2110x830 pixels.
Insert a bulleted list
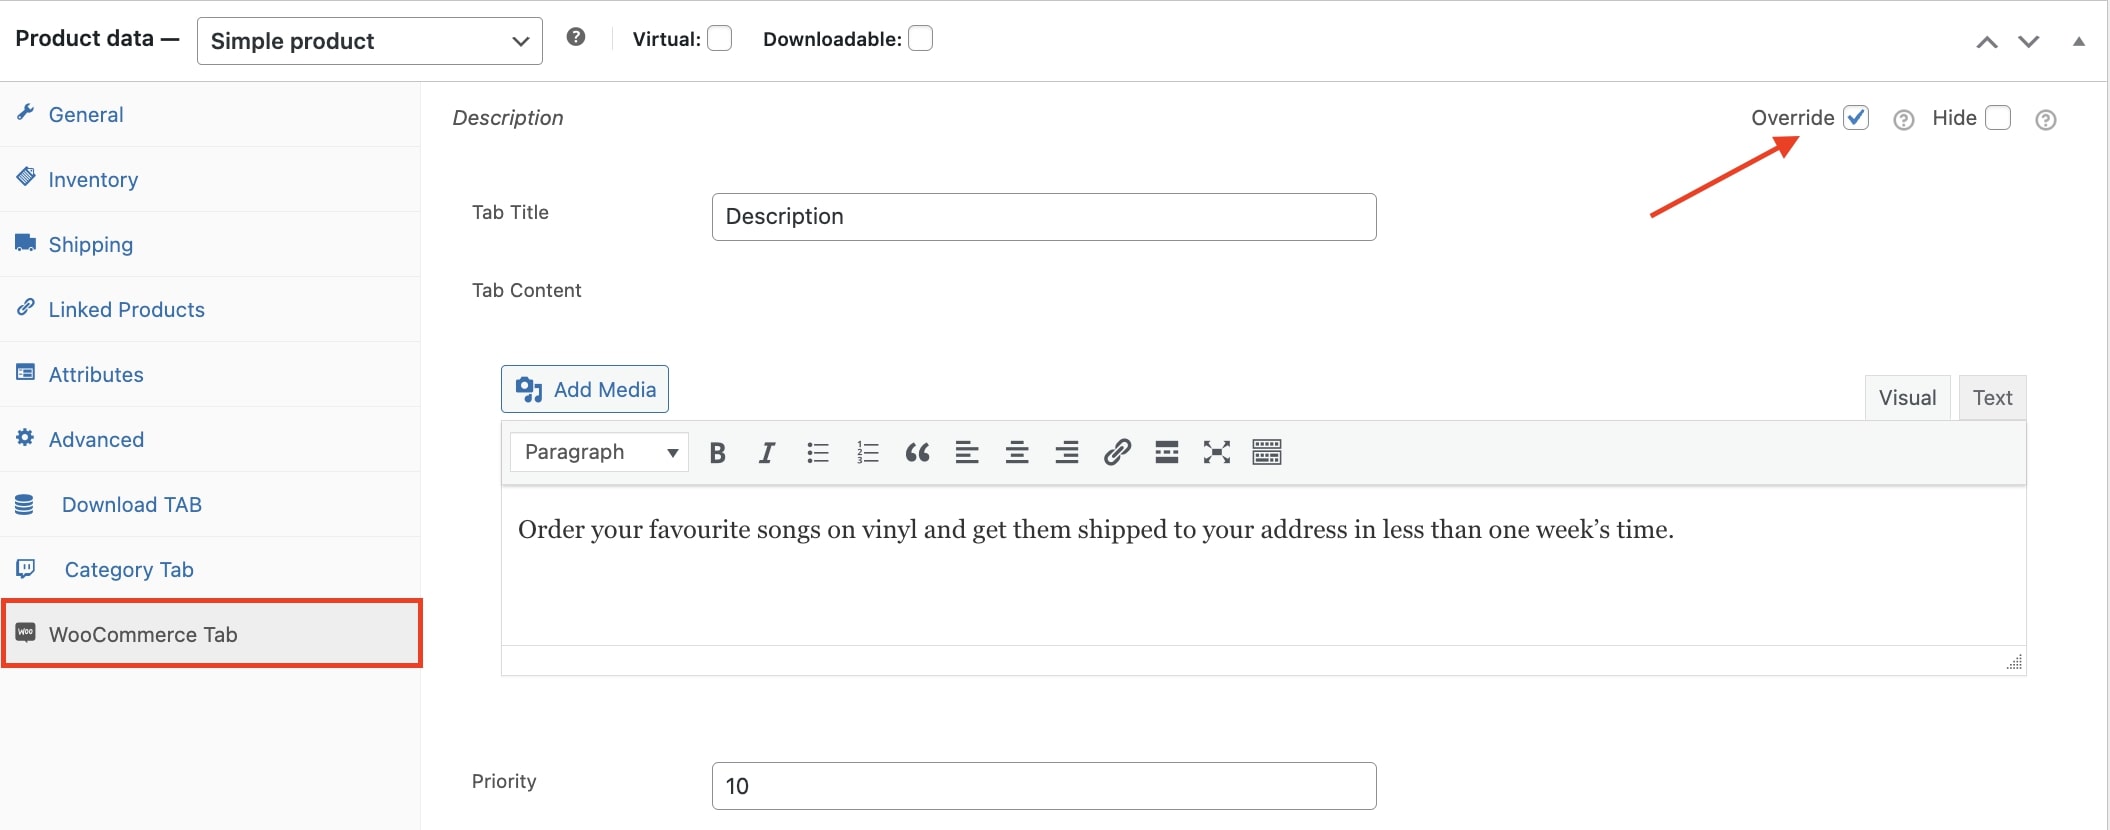818,453
